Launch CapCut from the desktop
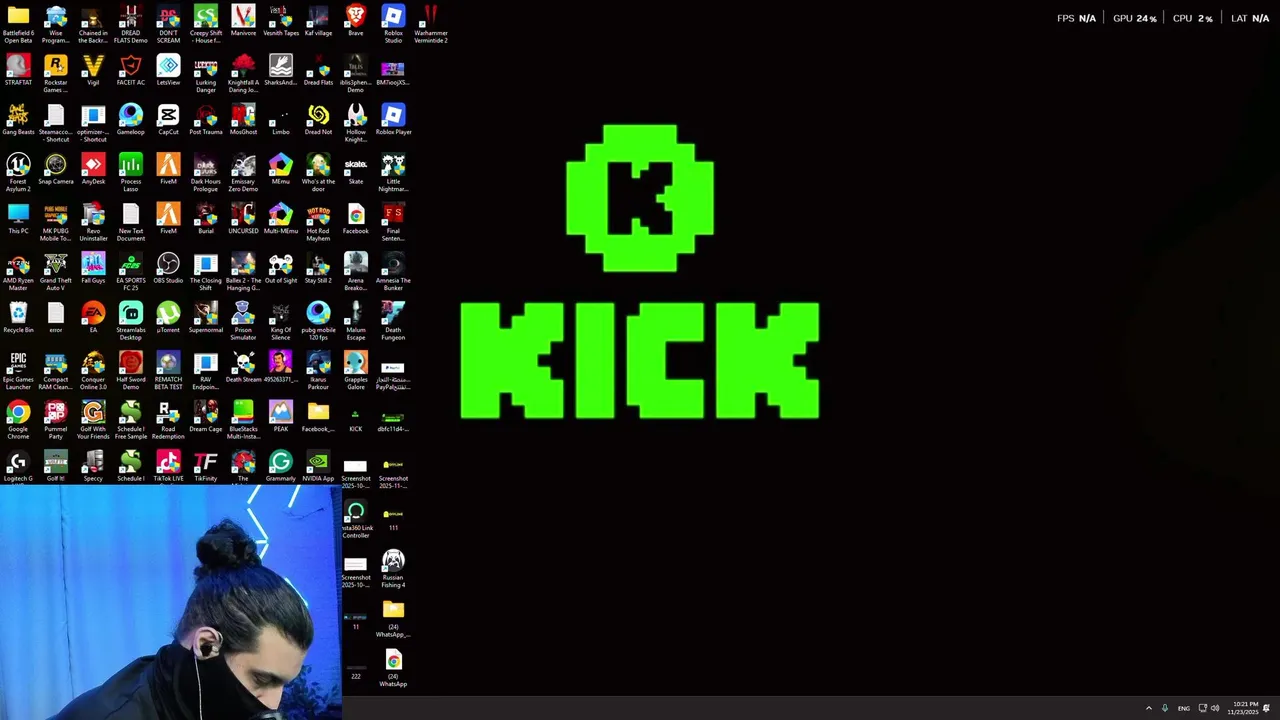This screenshot has width=1280, height=720. point(168,120)
